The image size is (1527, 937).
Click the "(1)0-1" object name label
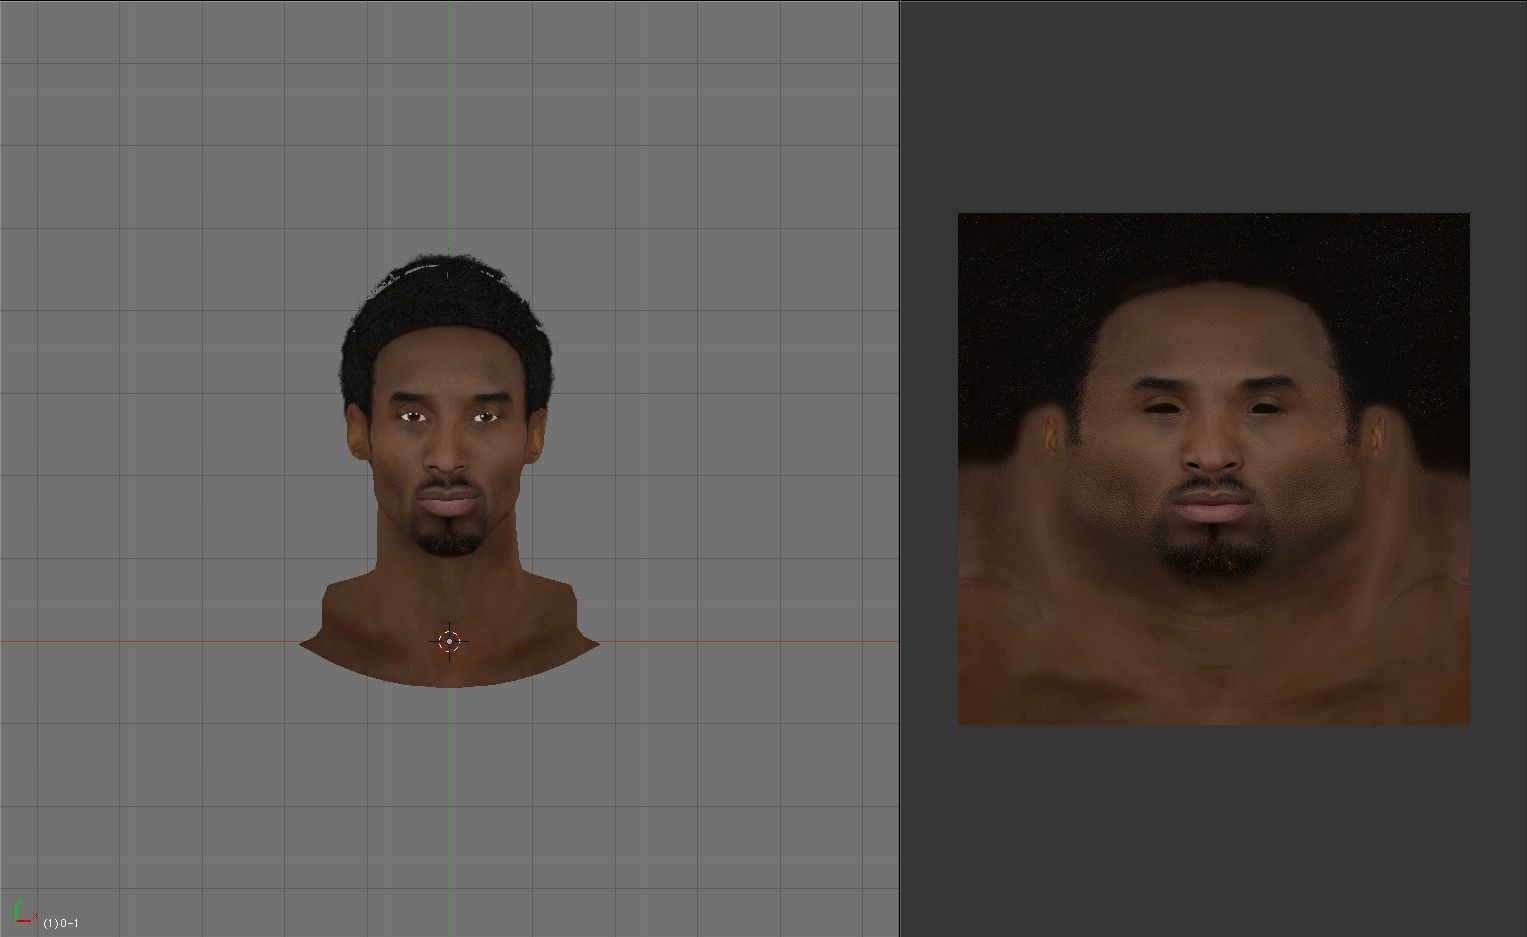pos(61,922)
